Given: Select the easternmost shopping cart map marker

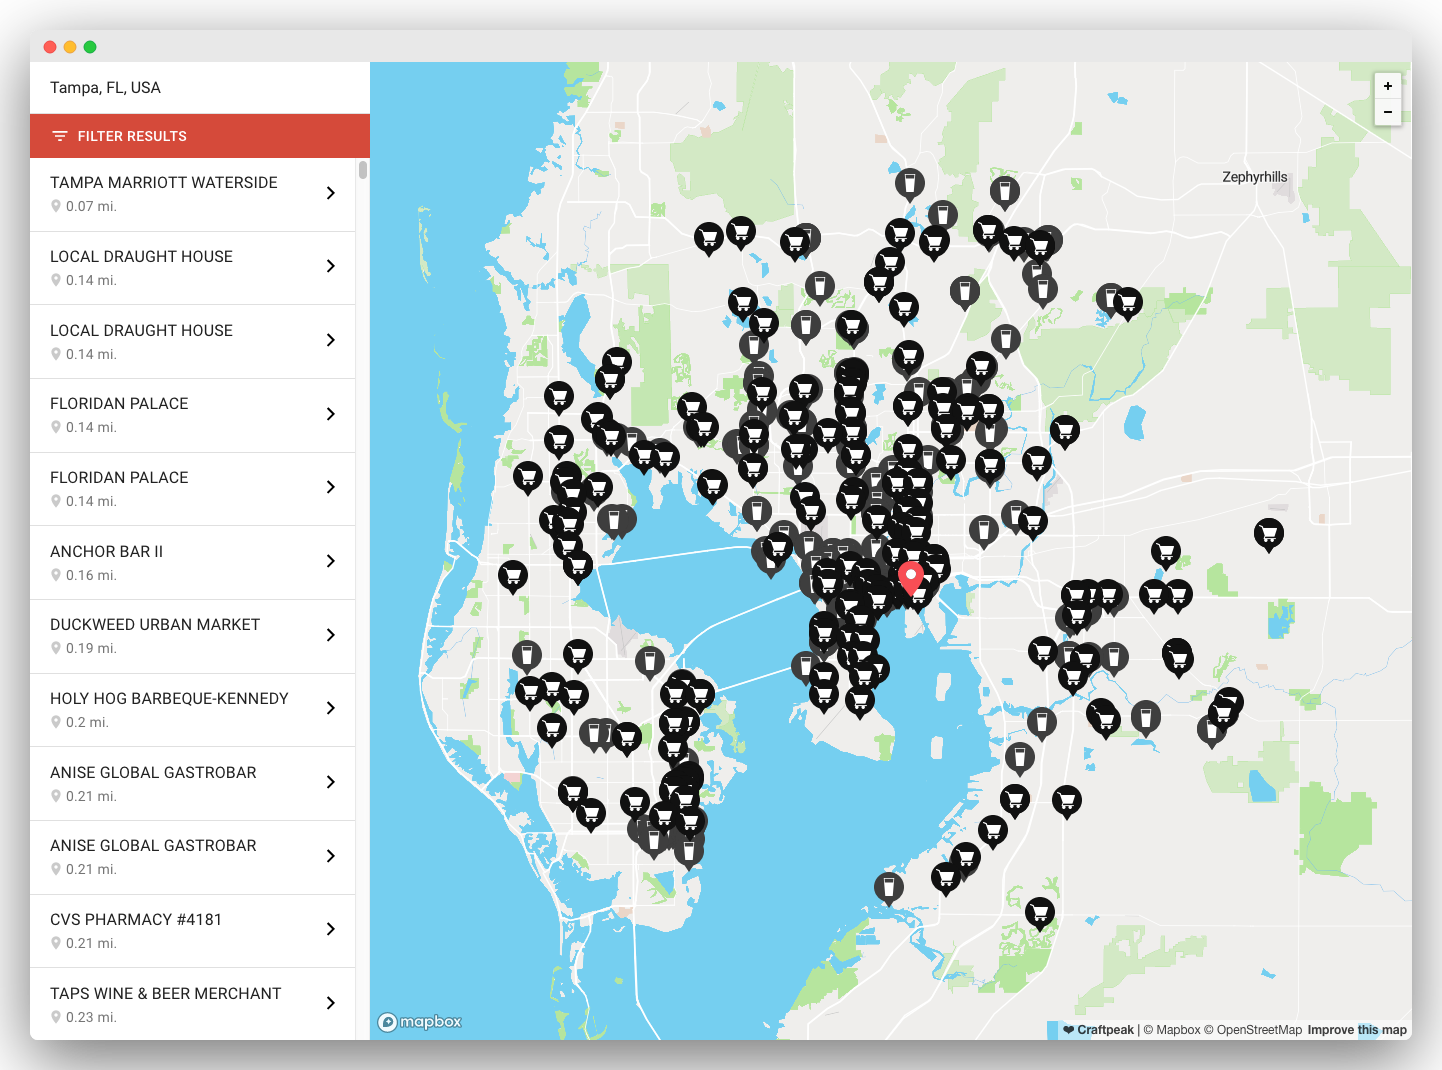Looking at the screenshot, I should (x=1268, y=533).
